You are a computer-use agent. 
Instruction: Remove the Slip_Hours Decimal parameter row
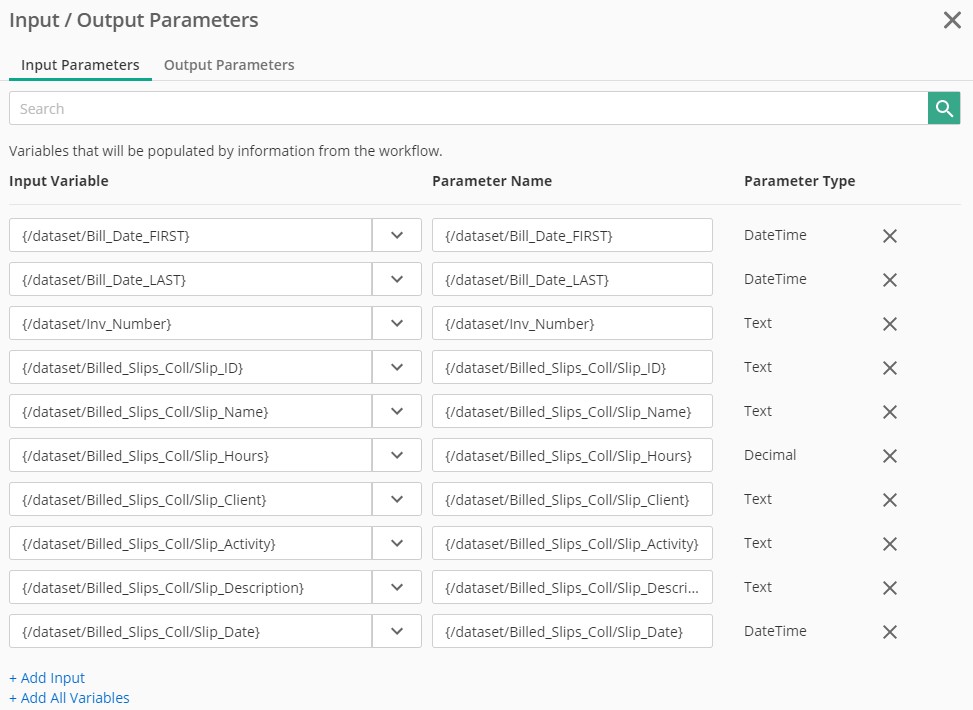tap(889, 456)
